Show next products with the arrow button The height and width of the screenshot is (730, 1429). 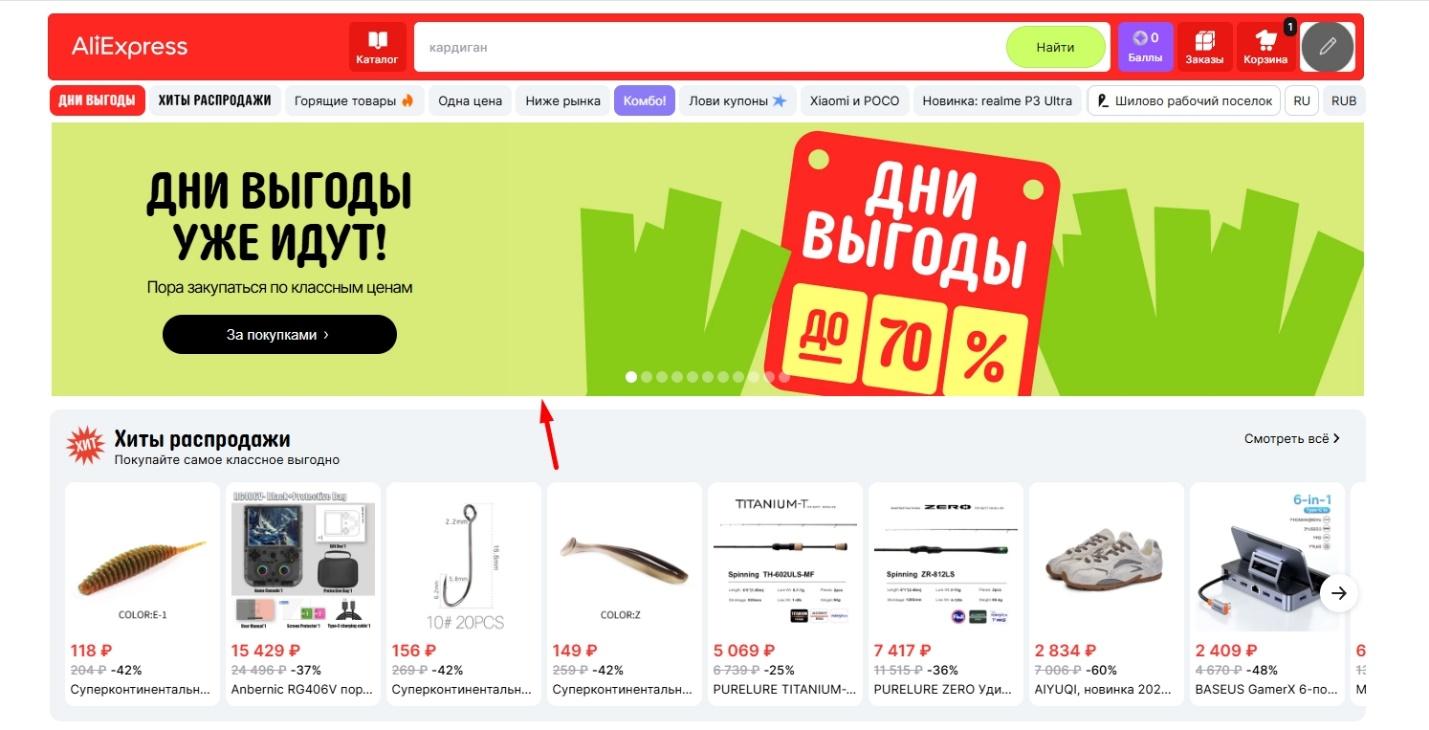pos(1339,593)
